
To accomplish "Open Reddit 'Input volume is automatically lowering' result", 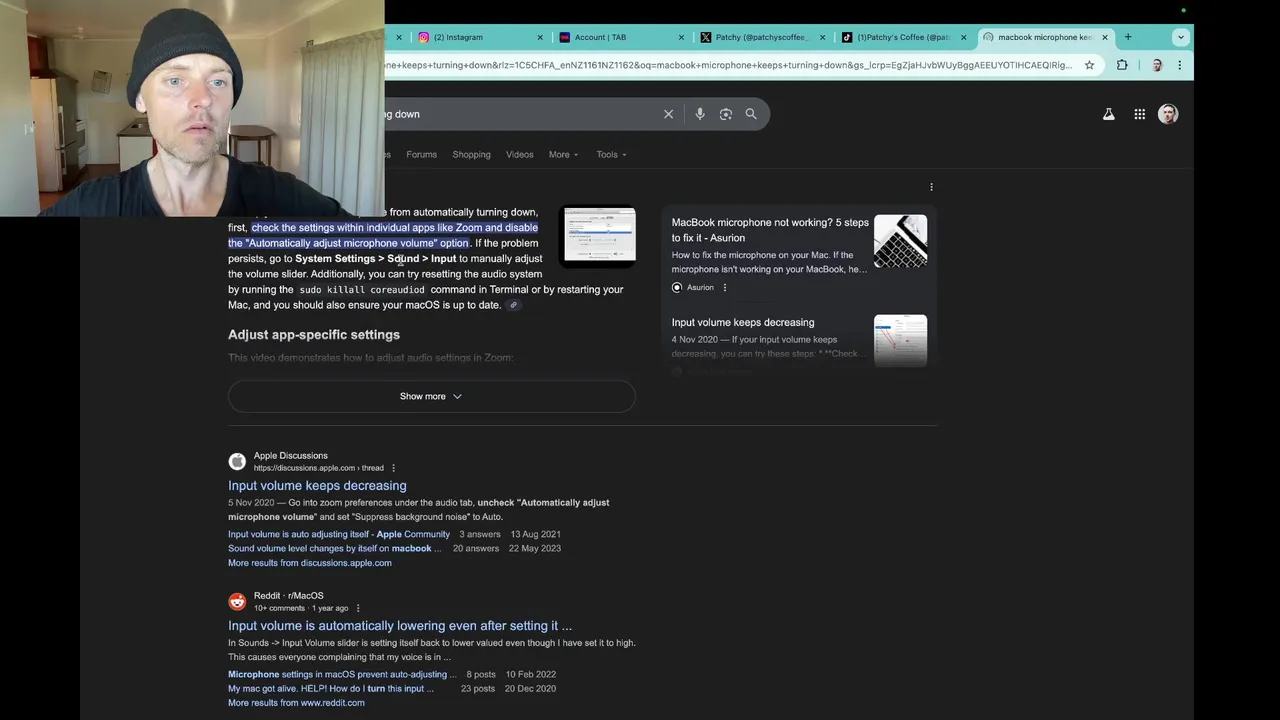I will 400,626.
